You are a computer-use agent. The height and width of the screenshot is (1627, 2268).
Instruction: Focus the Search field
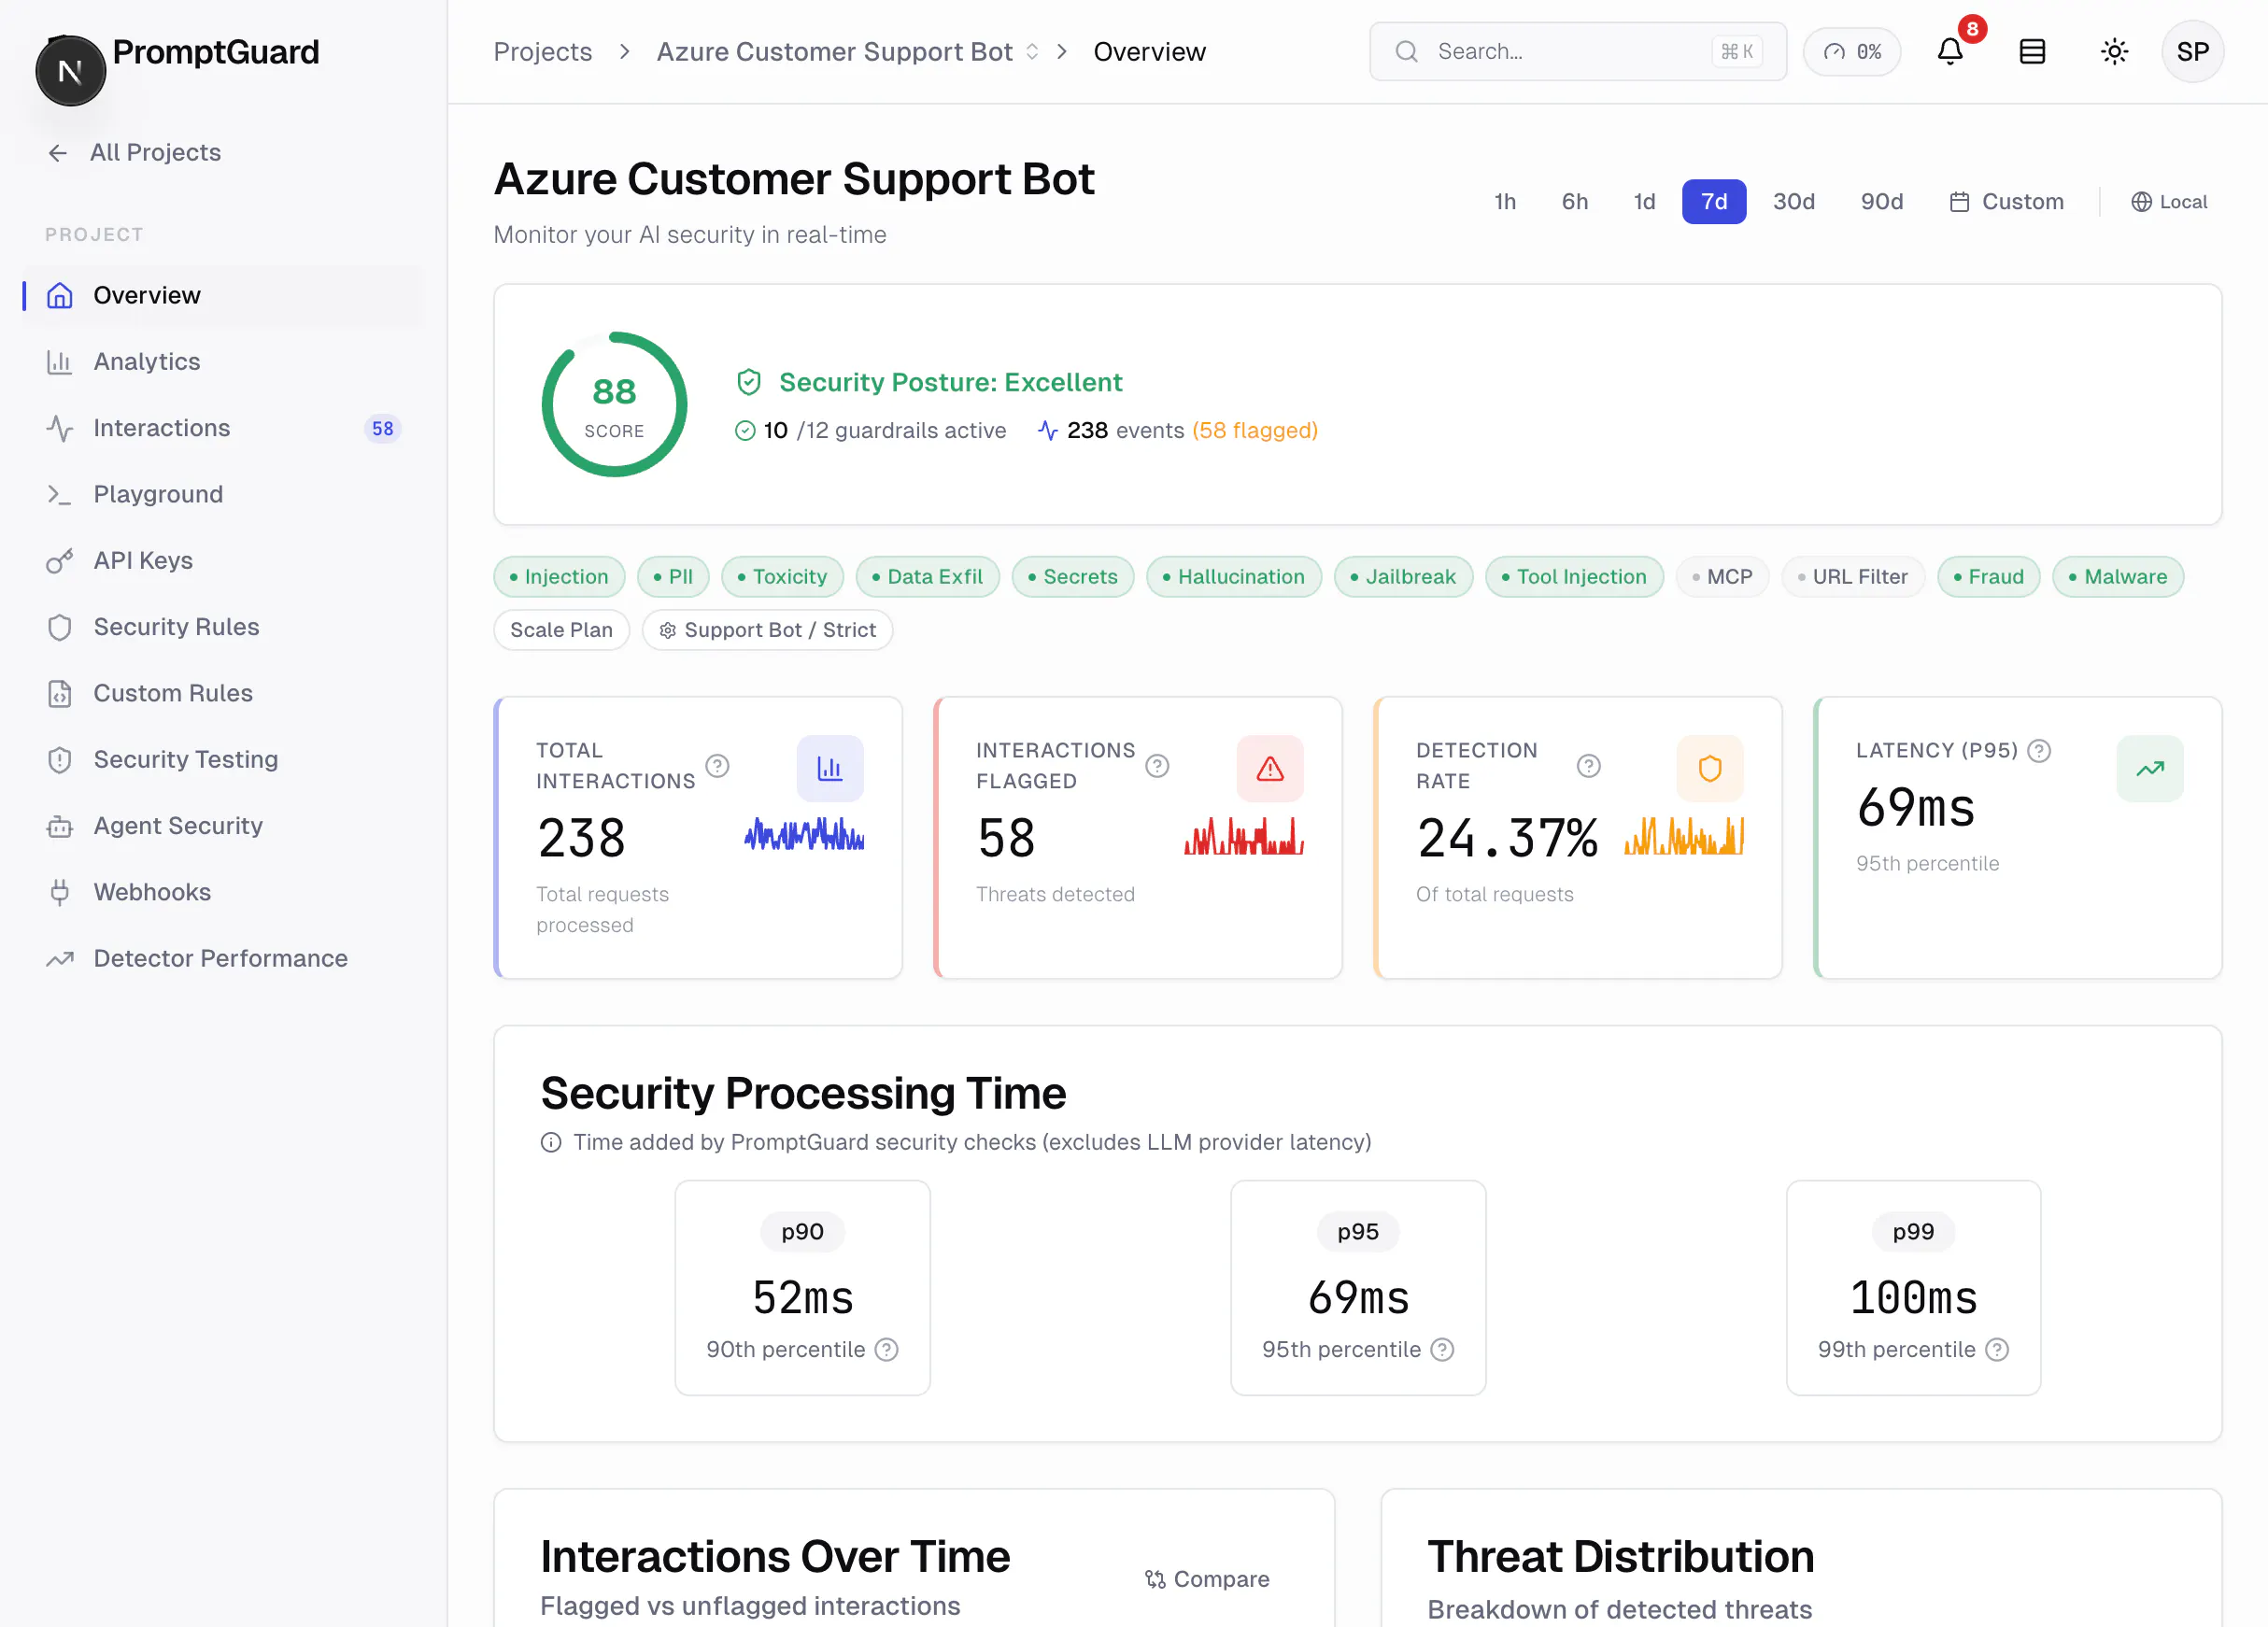click(1577, 51)
